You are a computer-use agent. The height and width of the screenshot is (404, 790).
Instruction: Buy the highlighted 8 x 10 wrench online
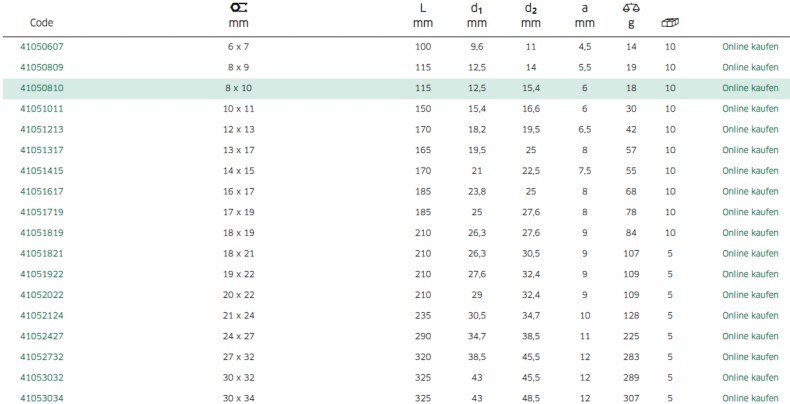[750, 88]
